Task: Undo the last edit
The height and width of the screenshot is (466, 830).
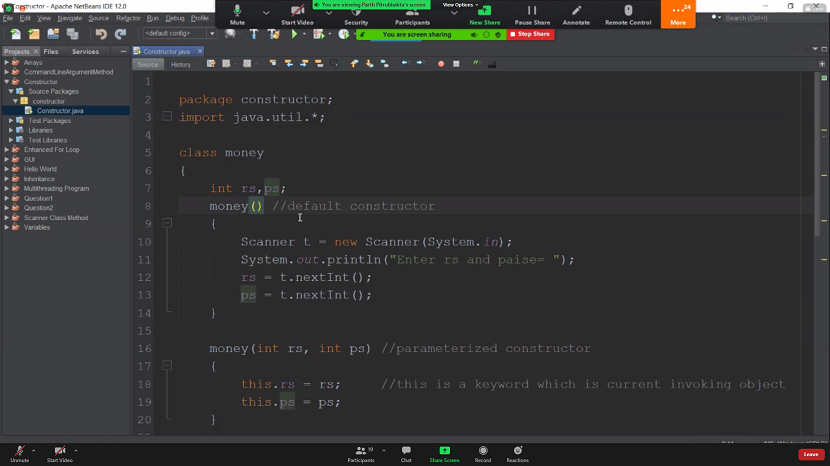Action: click(101, 34)
